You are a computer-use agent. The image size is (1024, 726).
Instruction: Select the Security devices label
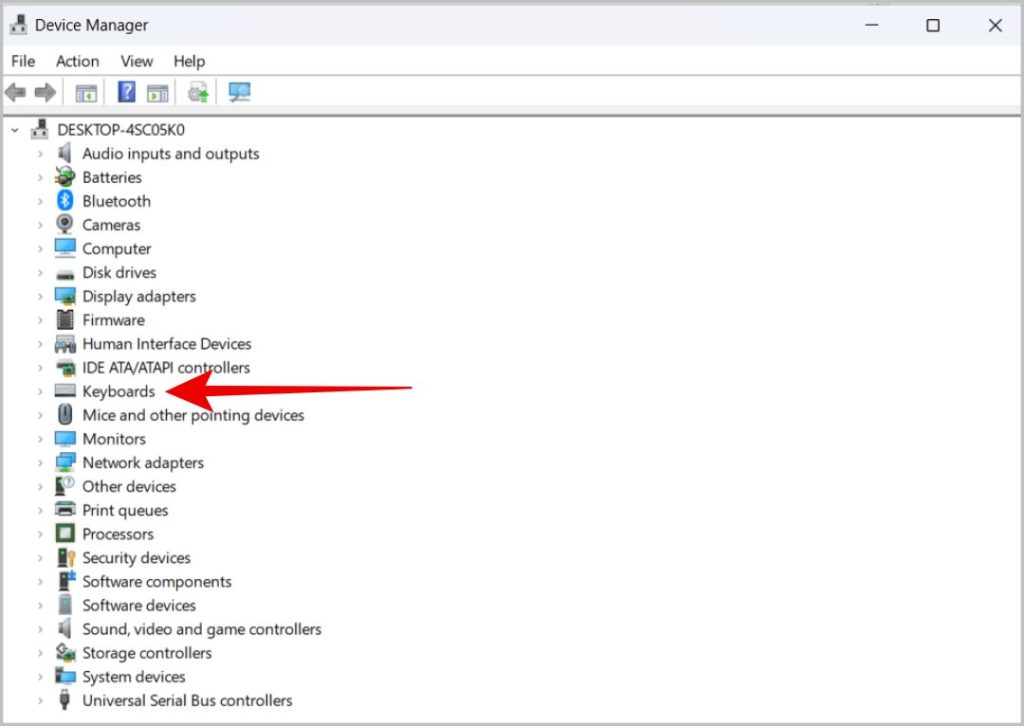click(136, 558)
